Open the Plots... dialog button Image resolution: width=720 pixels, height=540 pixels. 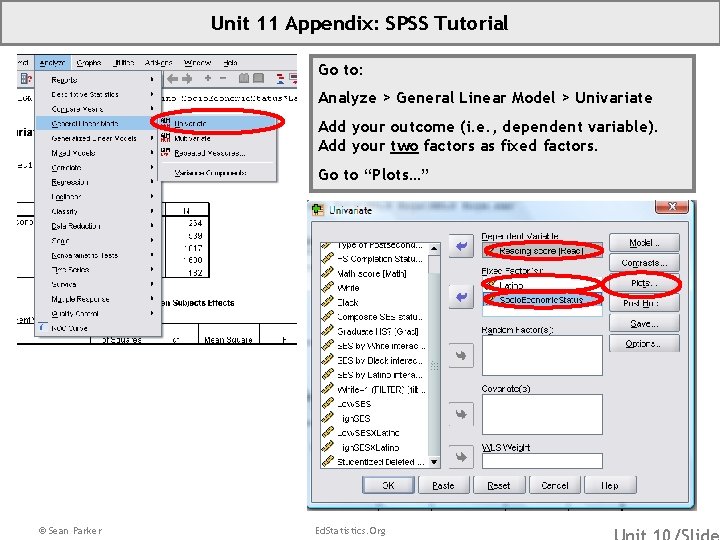click(644, 283)
